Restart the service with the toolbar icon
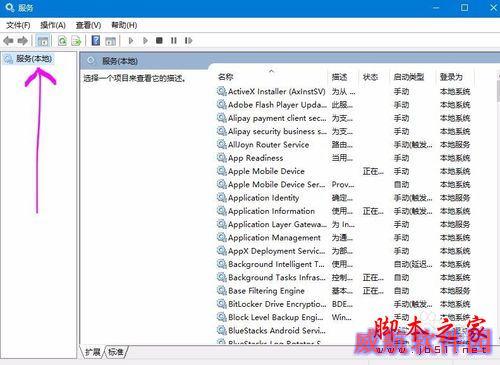 coord(188,41)
